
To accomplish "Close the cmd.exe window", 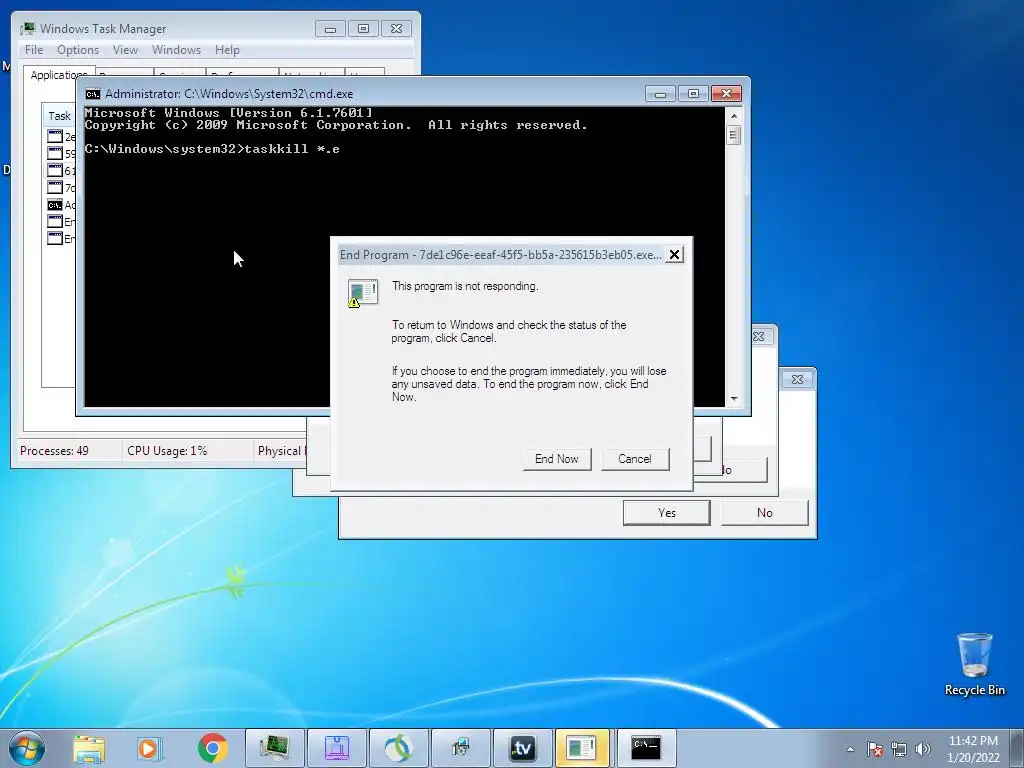I will (726, 93).
